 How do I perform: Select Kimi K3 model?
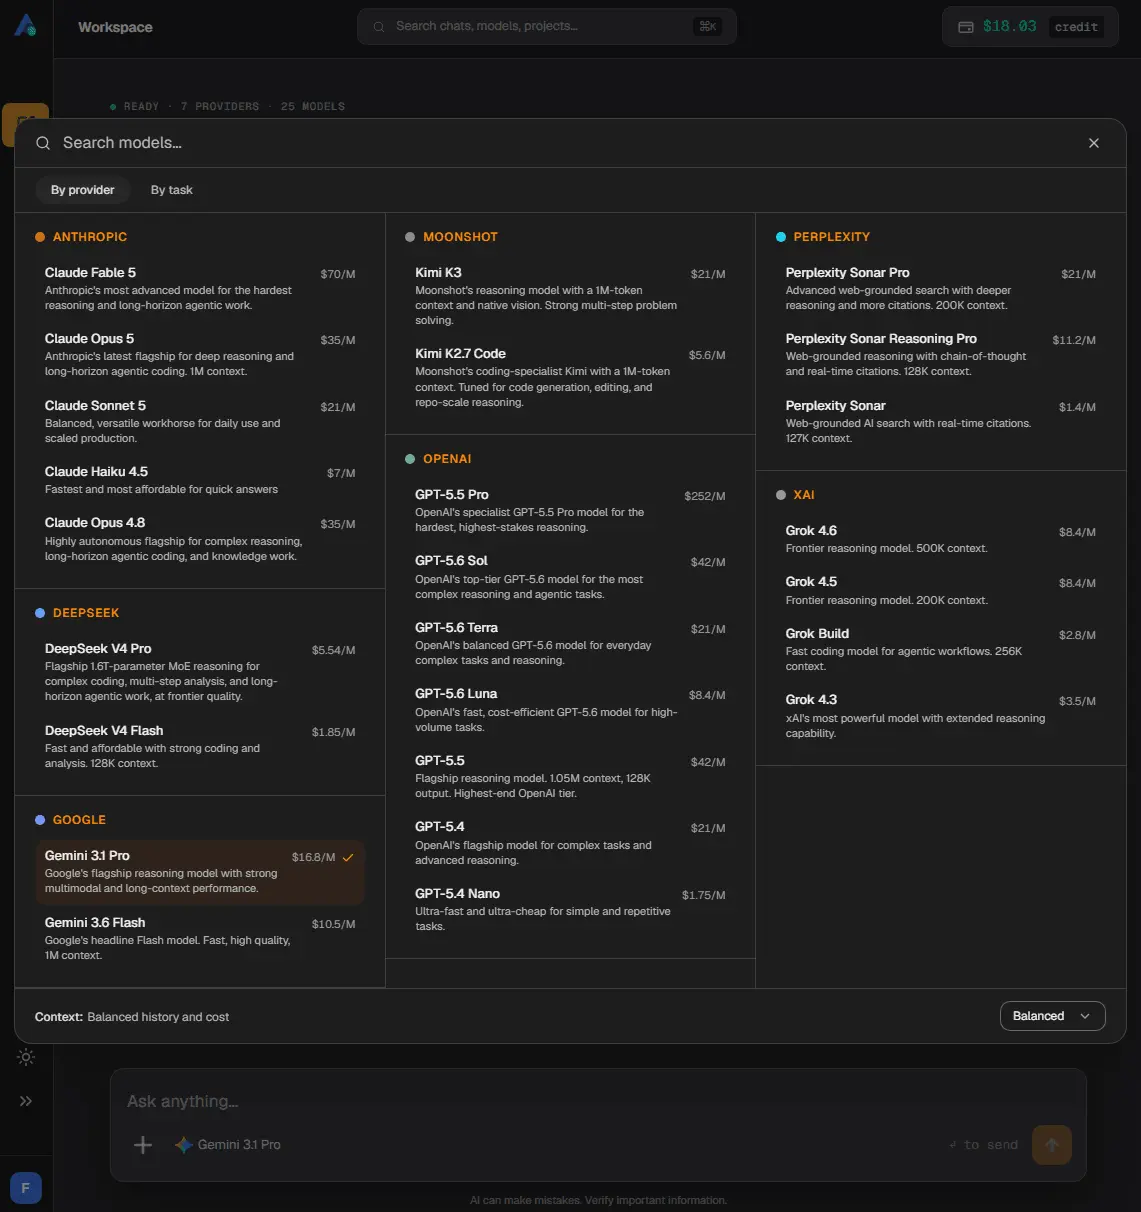[x=570, y=296]
